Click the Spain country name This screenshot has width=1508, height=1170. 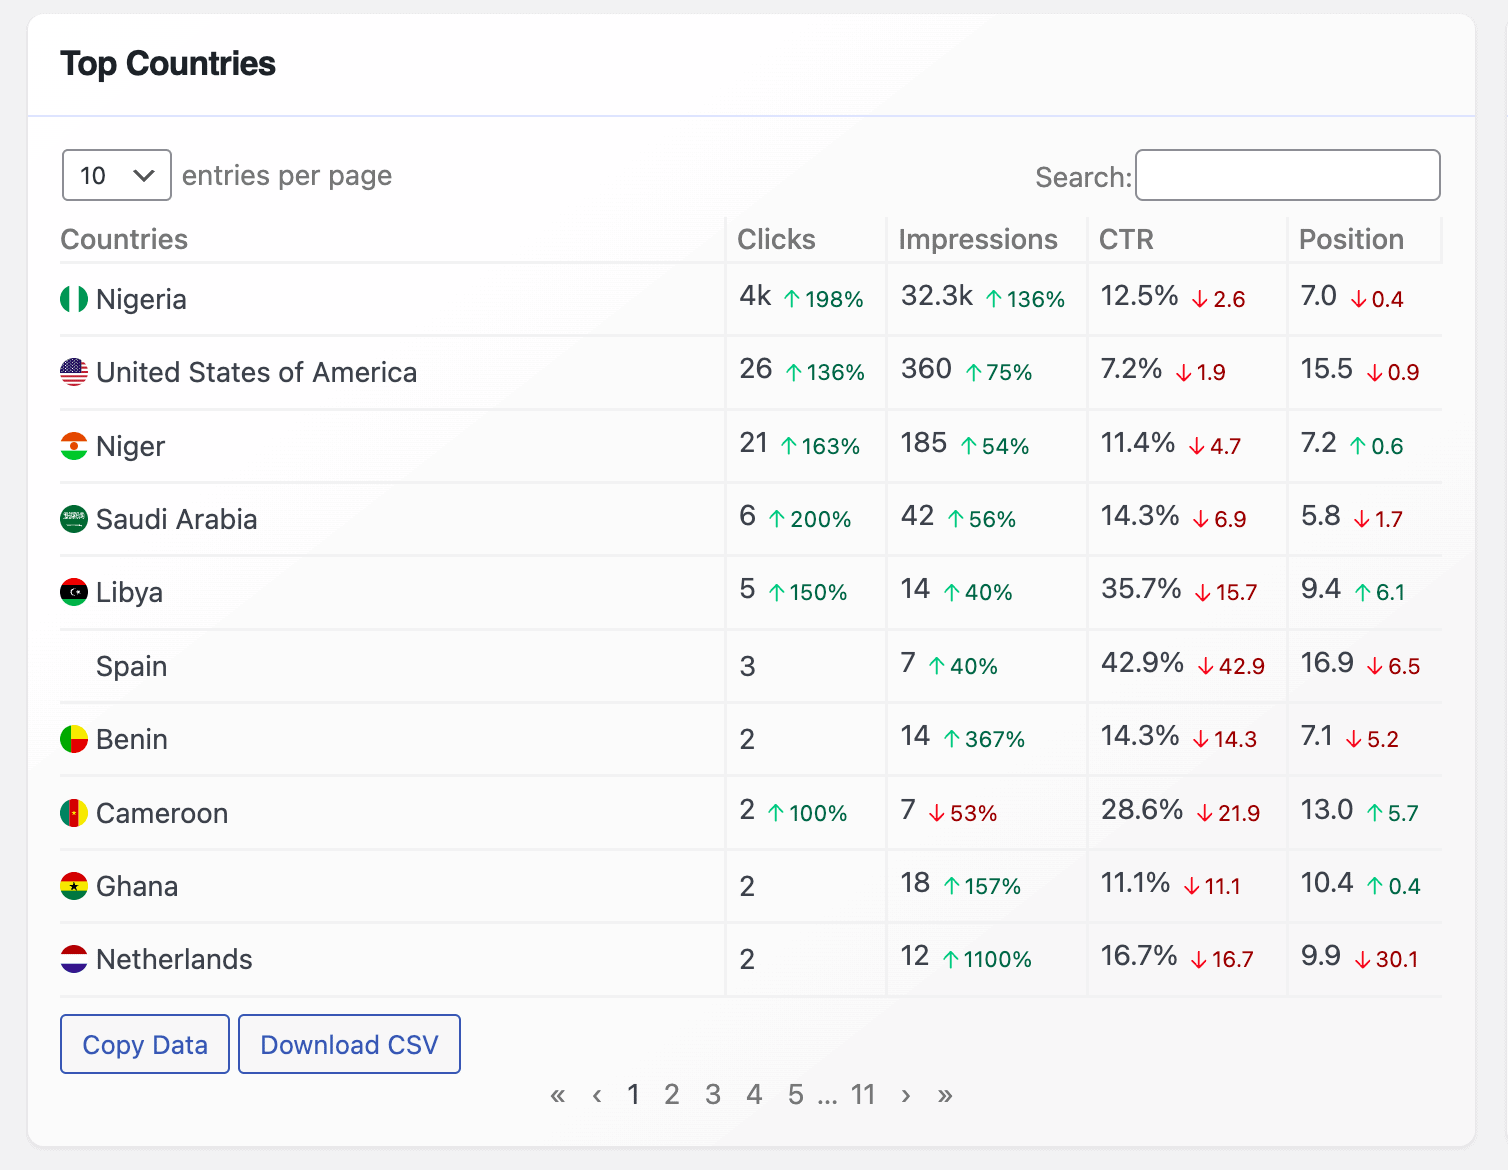click(131, 667)
